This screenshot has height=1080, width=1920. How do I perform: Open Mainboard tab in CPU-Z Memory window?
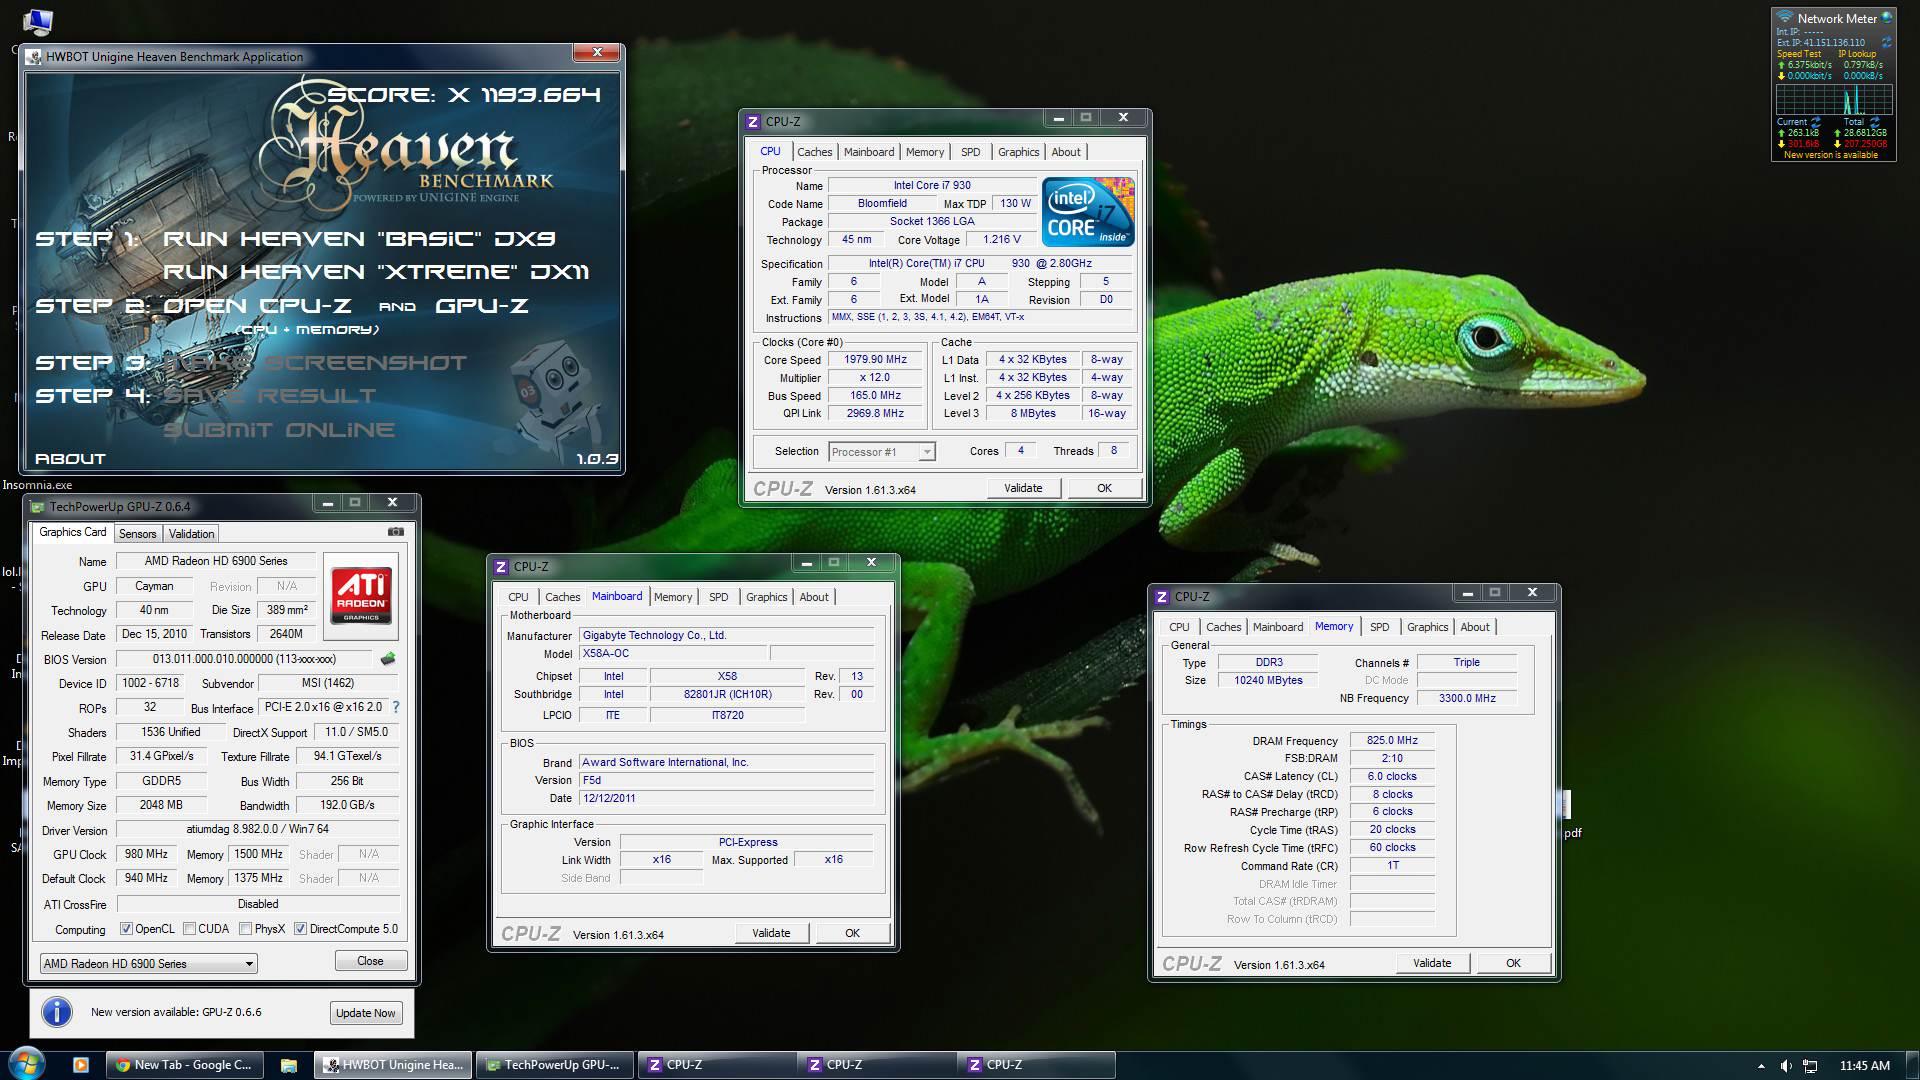point(1278,627)
